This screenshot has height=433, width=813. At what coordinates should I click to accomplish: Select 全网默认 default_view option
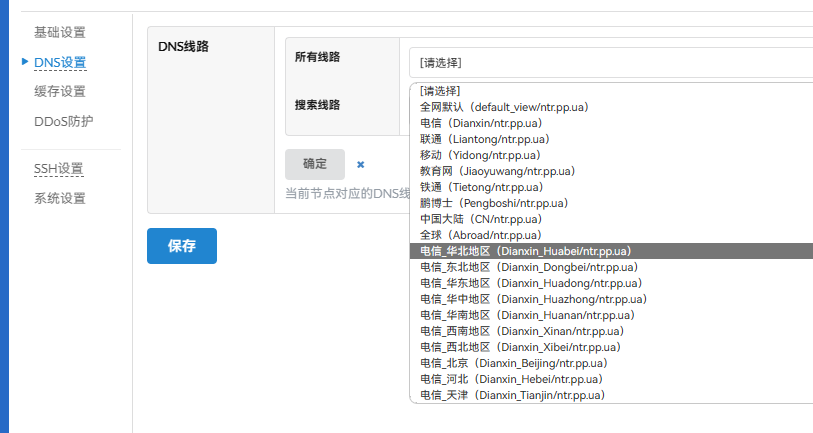504,107
